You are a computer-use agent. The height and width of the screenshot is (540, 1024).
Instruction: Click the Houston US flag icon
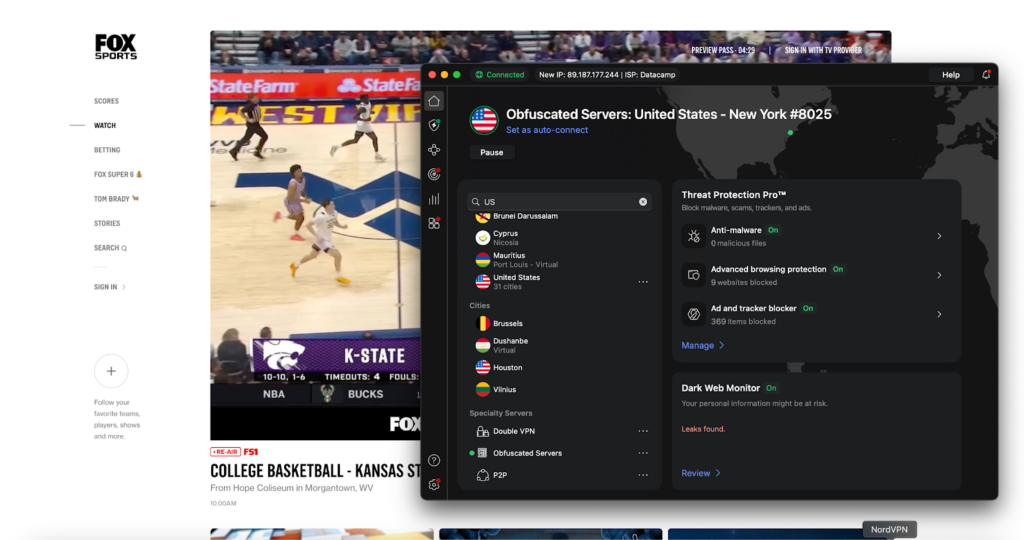[483, 368]
